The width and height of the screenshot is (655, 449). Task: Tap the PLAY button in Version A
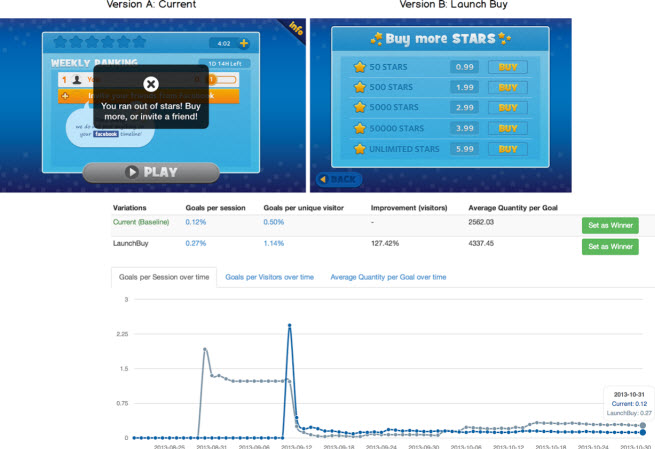tap(151, 172)
